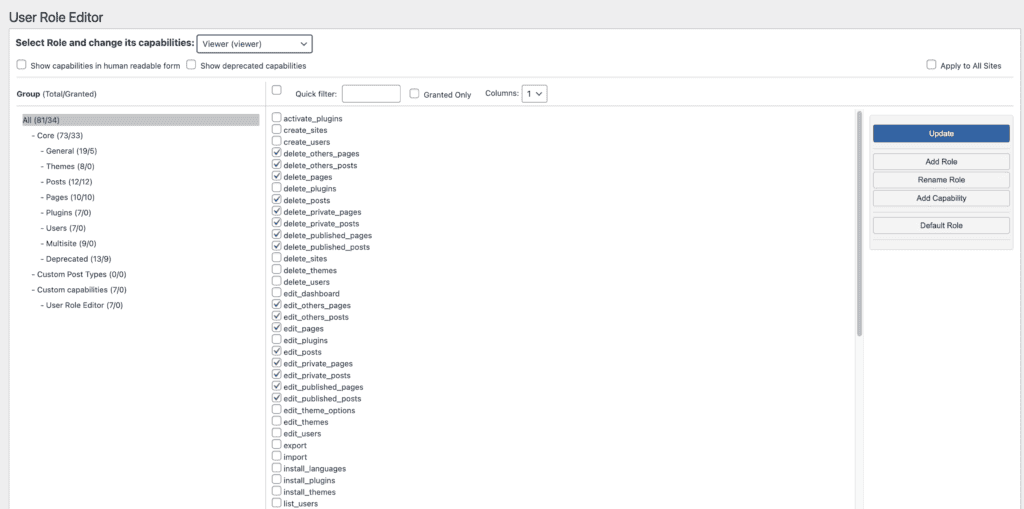Uncheck the delete_private_pages capability
1024x509 pixels.
coord(277,211)
